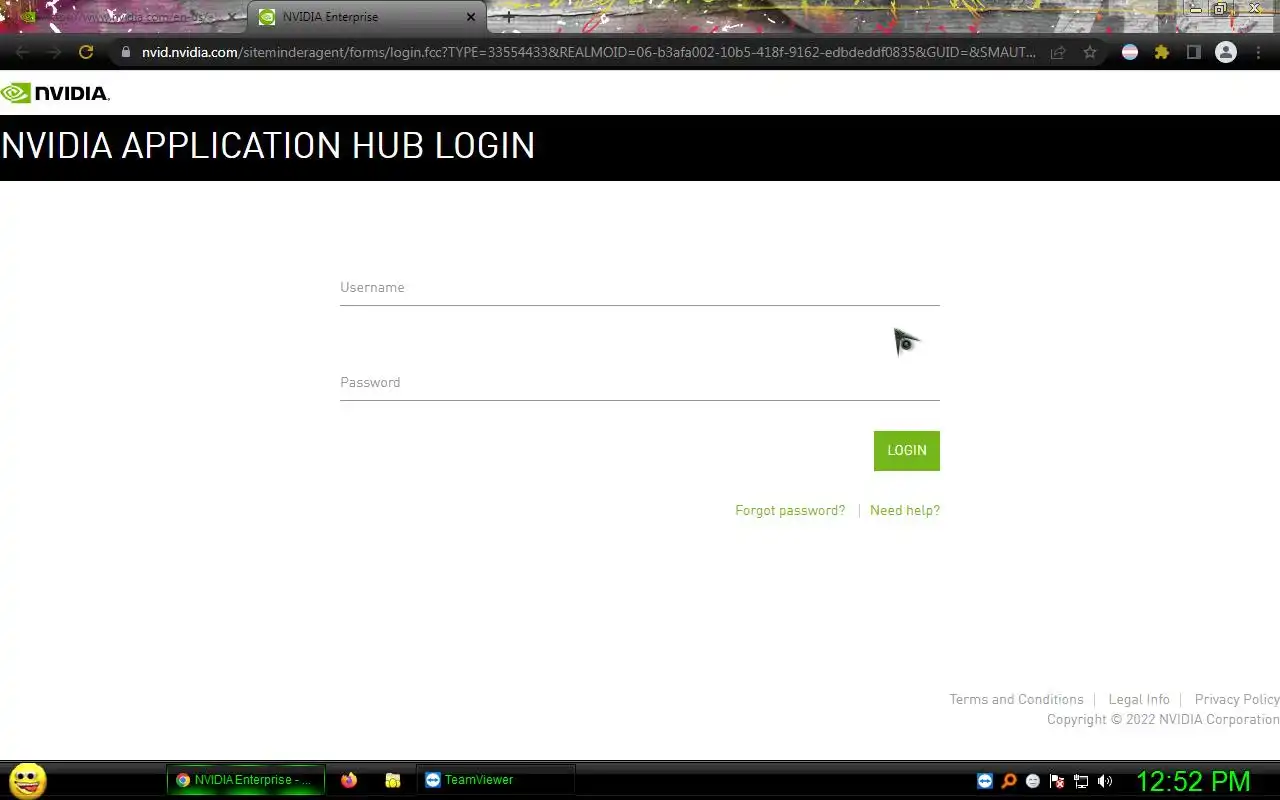The image size is (1280, 800).
Task: Open the smiley start menu icon
Action: click(x=28, y=780)
